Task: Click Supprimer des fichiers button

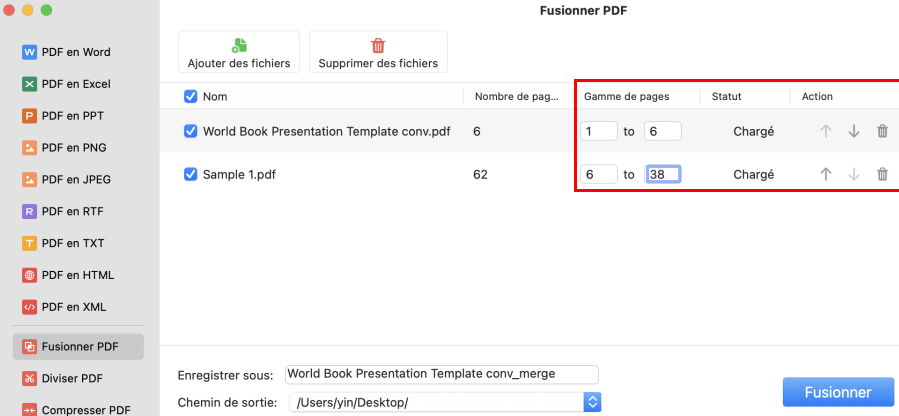Action: pyautogui.click(x=378, y=52)
